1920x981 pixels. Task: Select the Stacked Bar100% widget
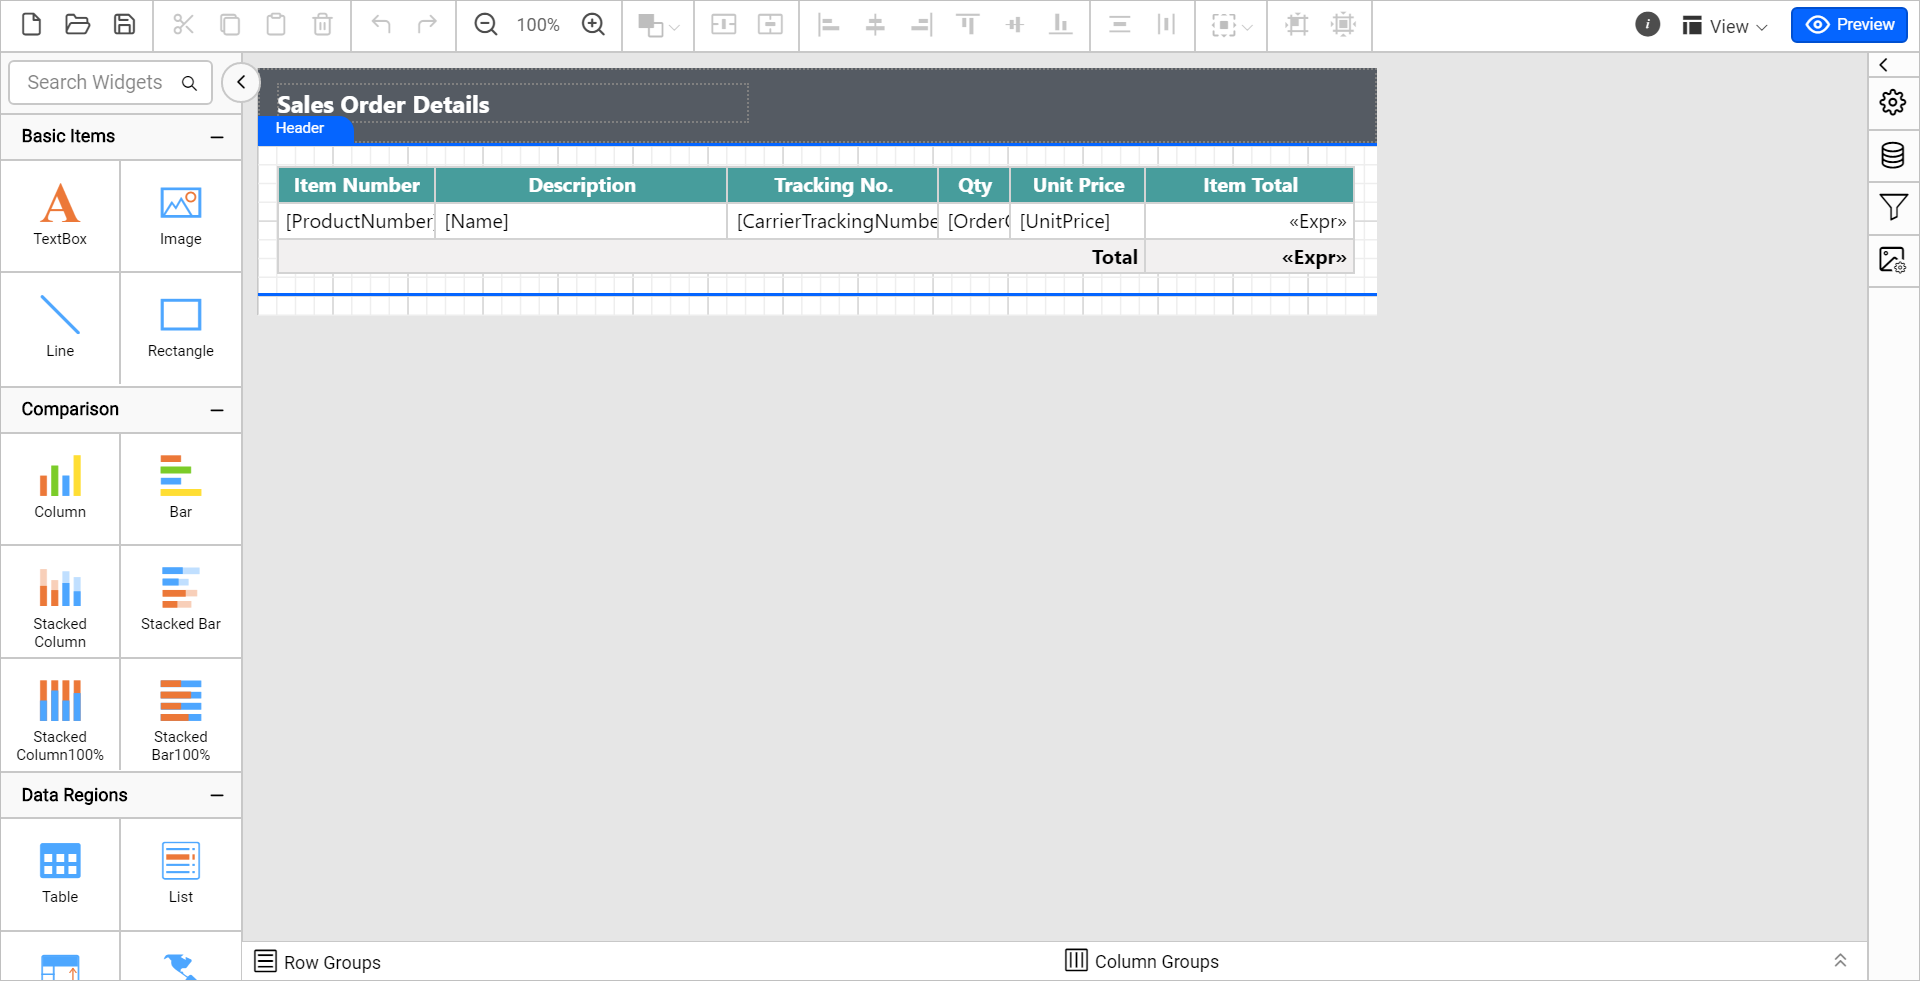tap(181, 715)
